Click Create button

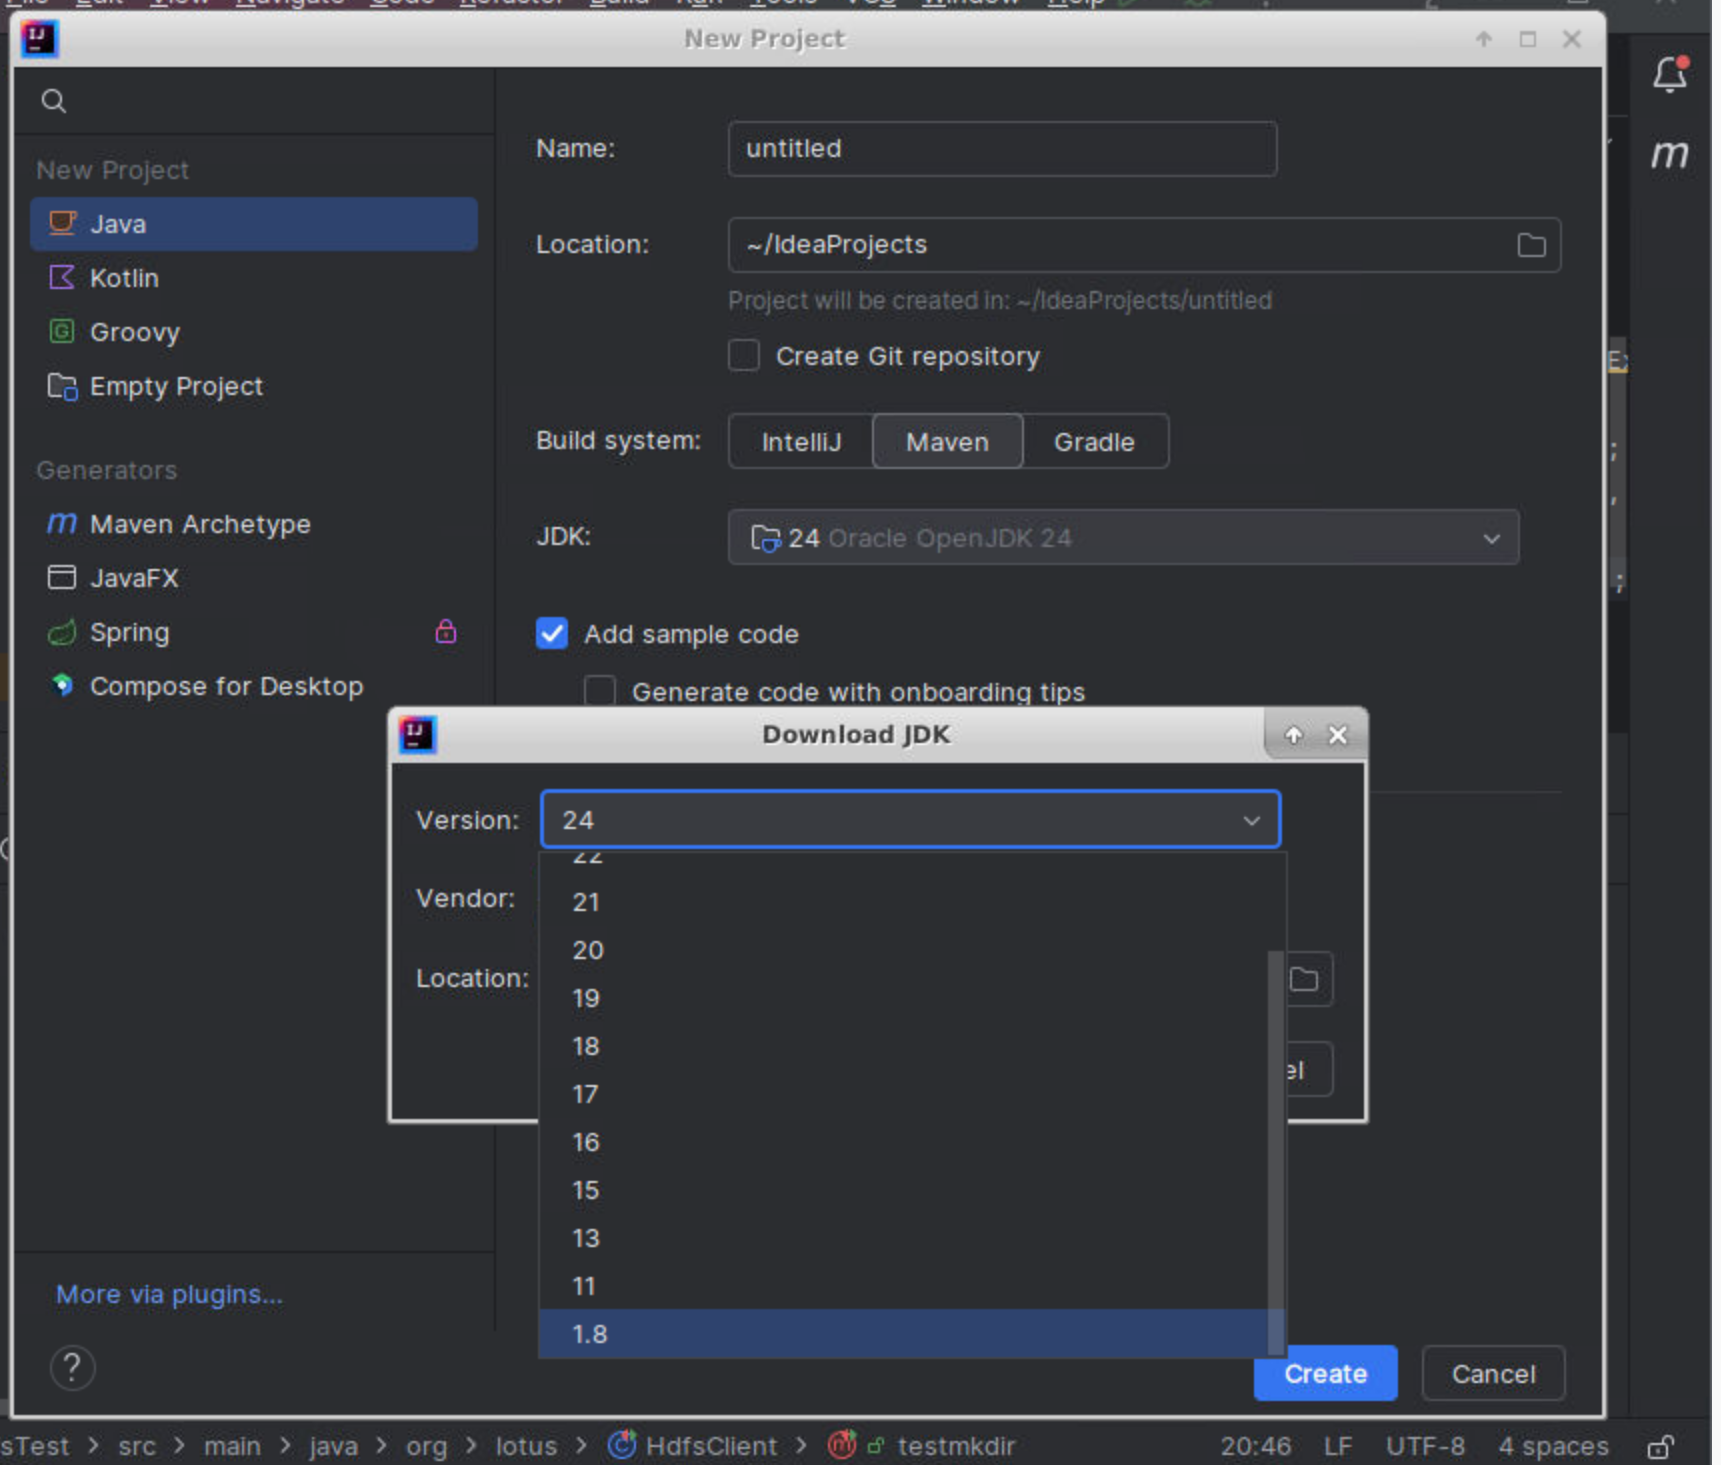1326,1374
